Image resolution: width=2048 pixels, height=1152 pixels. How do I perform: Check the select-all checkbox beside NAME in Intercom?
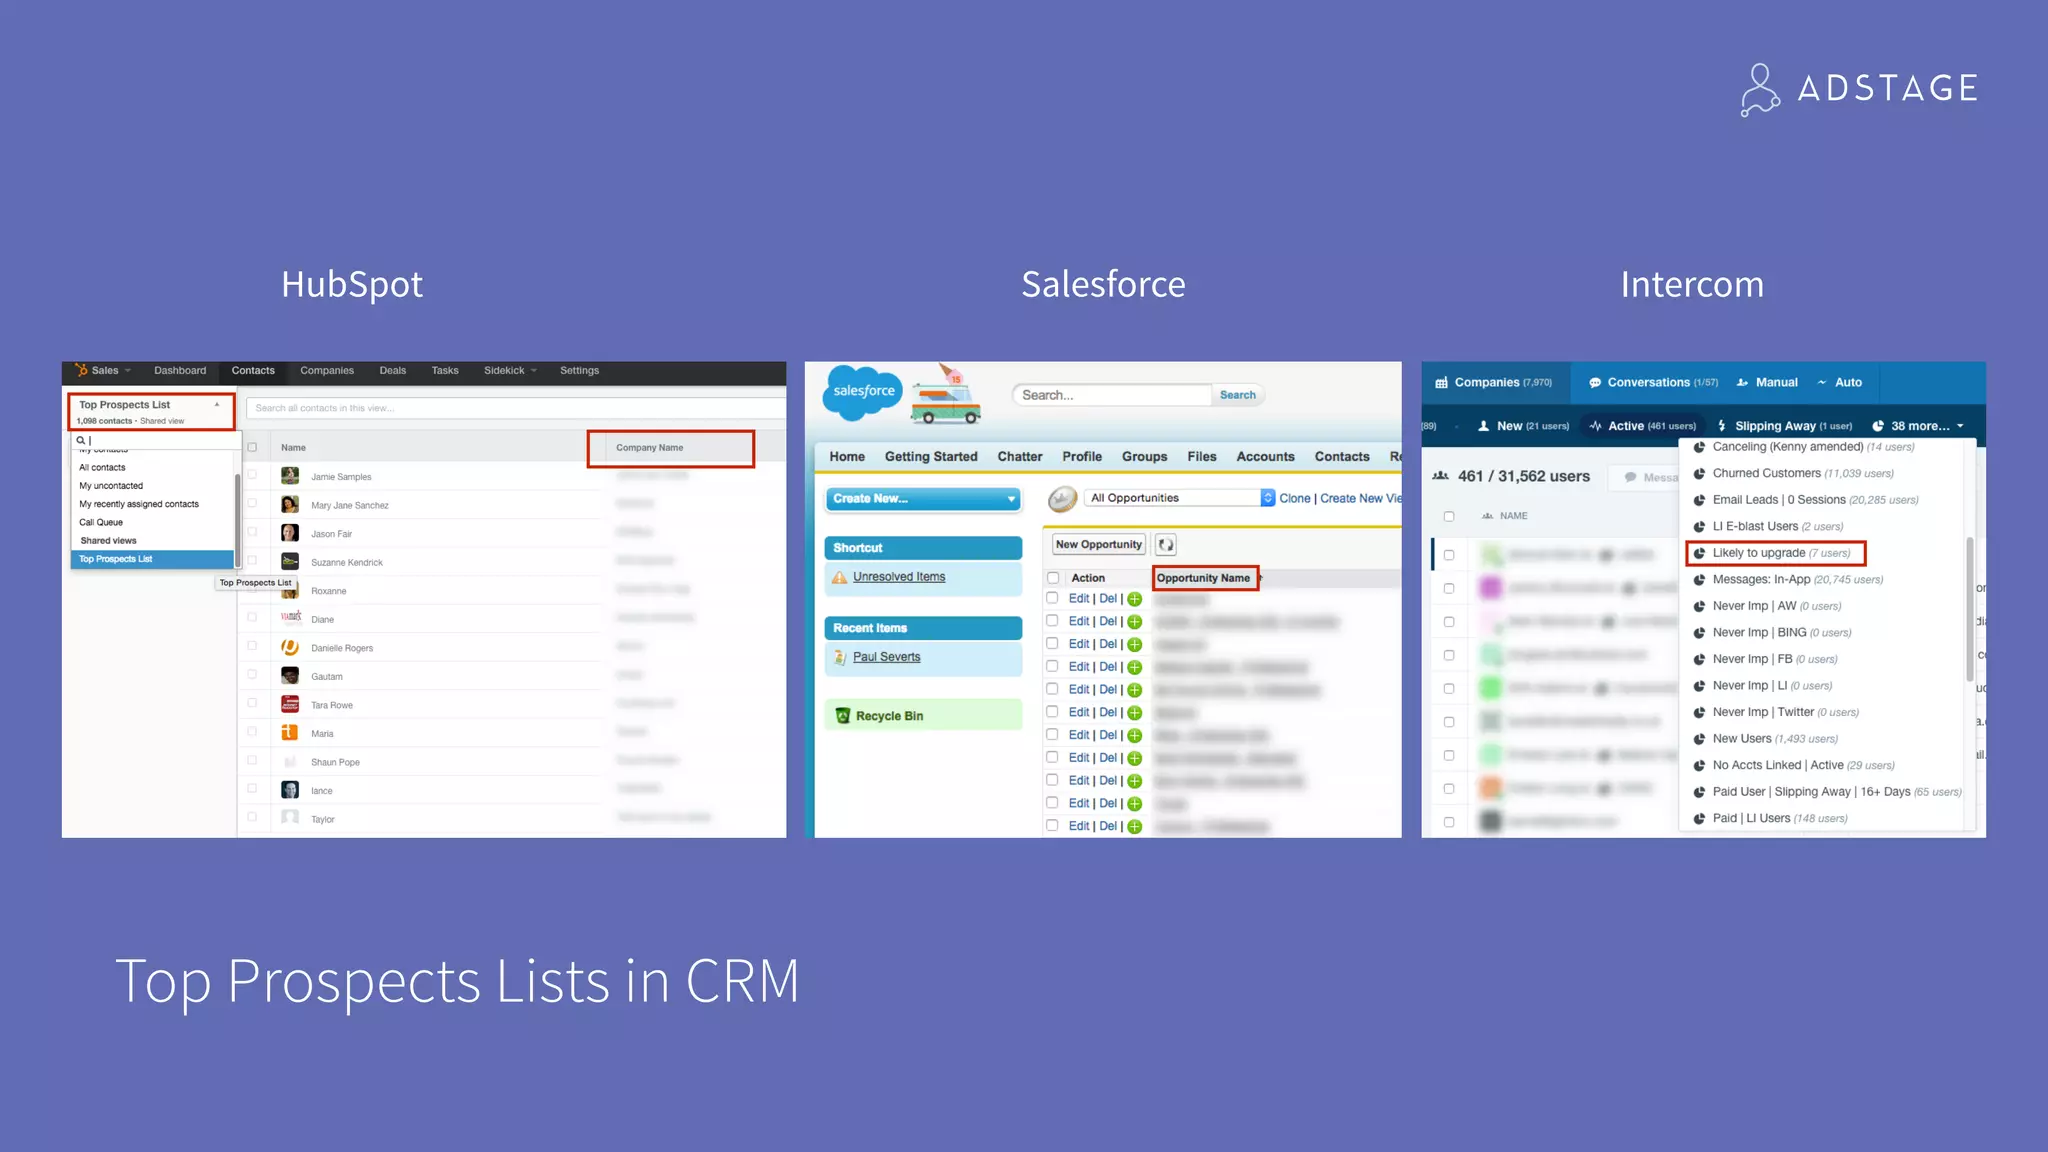pos(1449,516)
